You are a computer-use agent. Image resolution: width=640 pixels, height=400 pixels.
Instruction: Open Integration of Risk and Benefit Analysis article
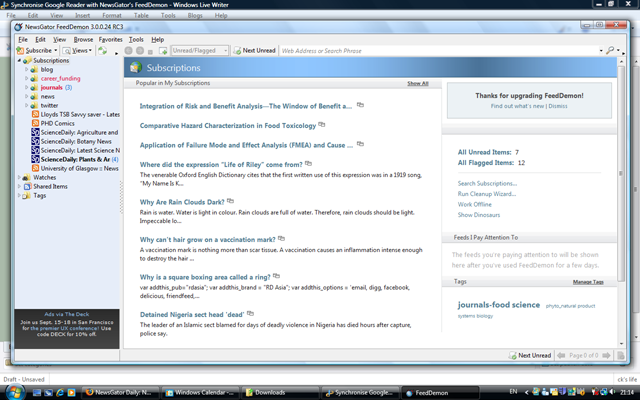[x=246, y=106]
